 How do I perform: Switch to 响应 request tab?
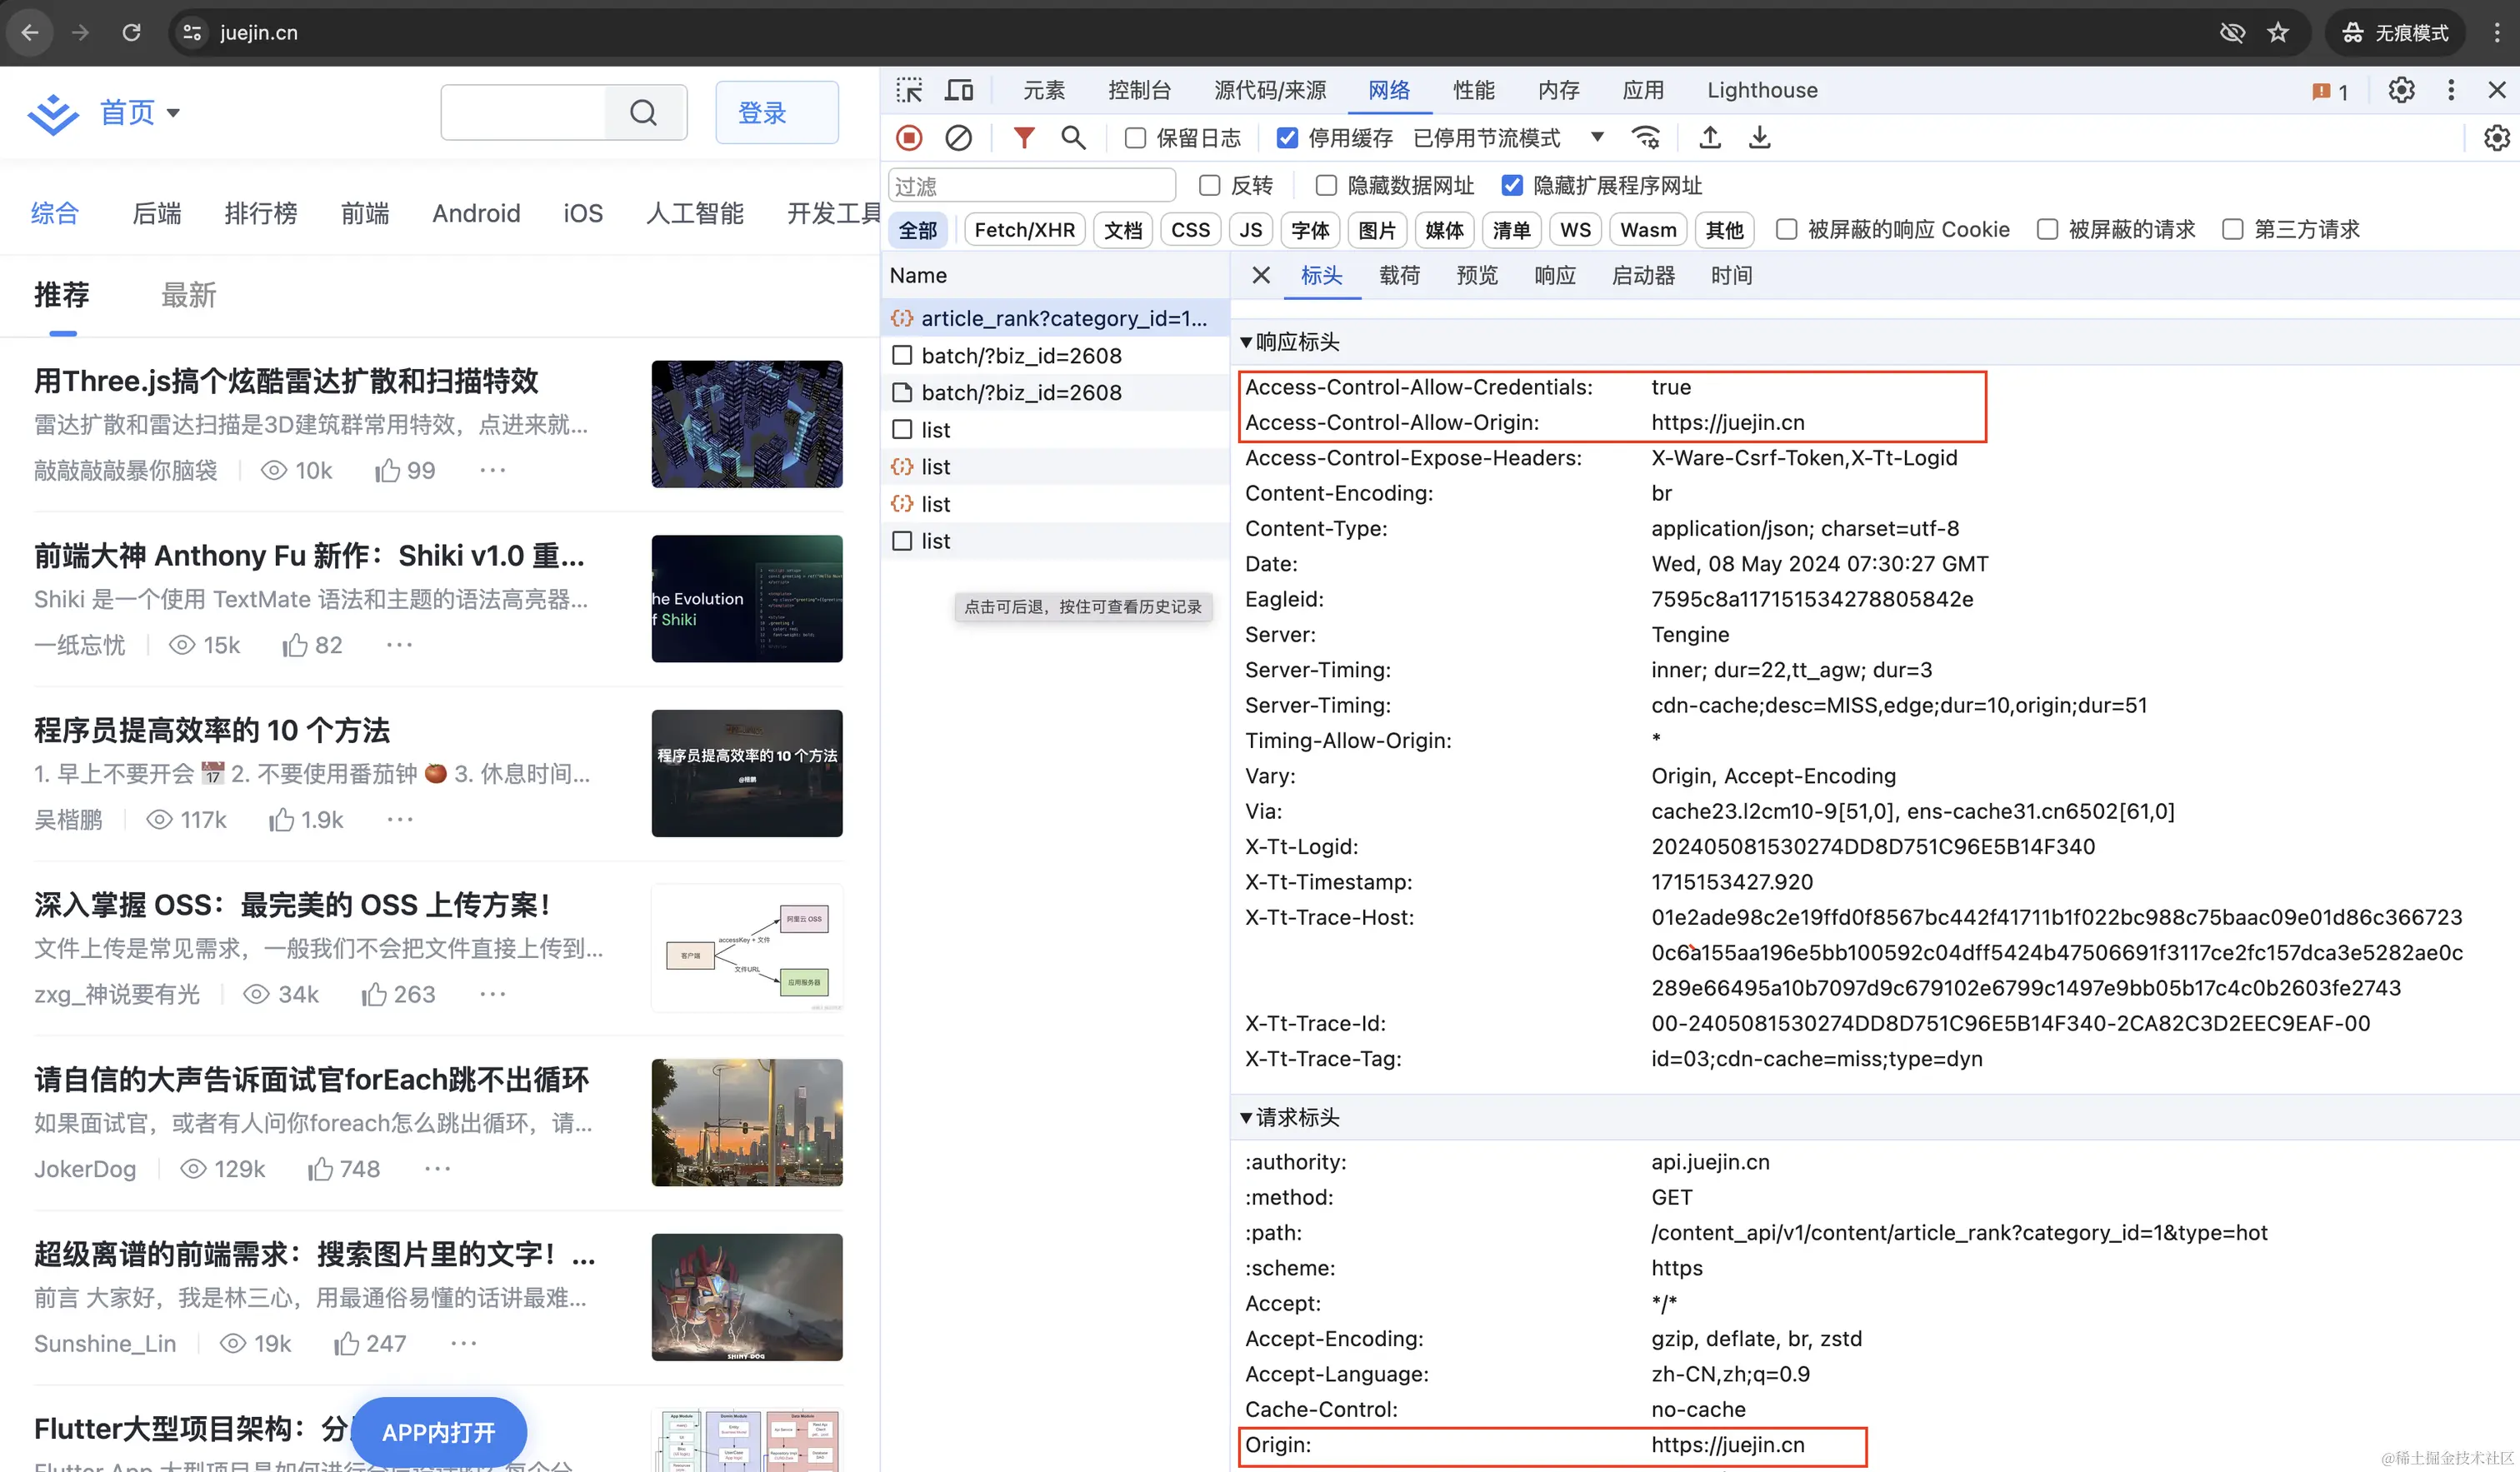coord(1555,275)
